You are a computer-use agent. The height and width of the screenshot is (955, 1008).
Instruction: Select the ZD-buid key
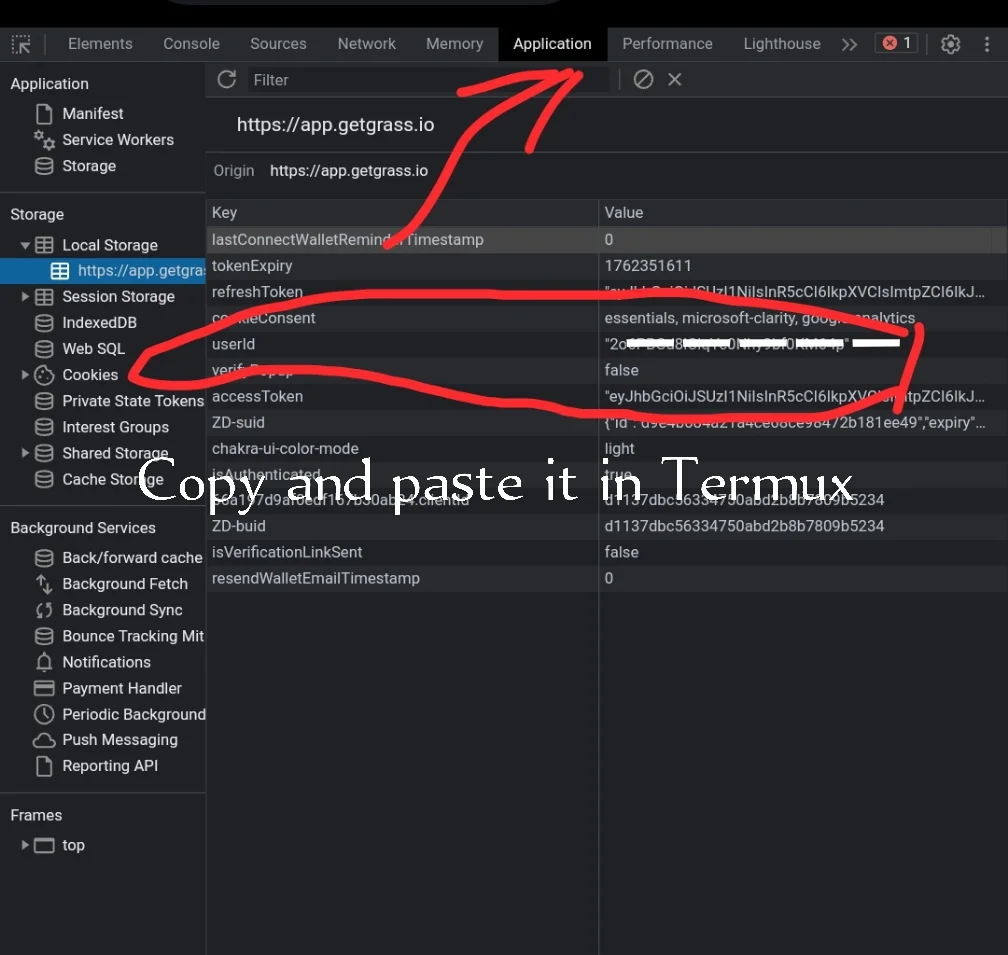[238, 526]
